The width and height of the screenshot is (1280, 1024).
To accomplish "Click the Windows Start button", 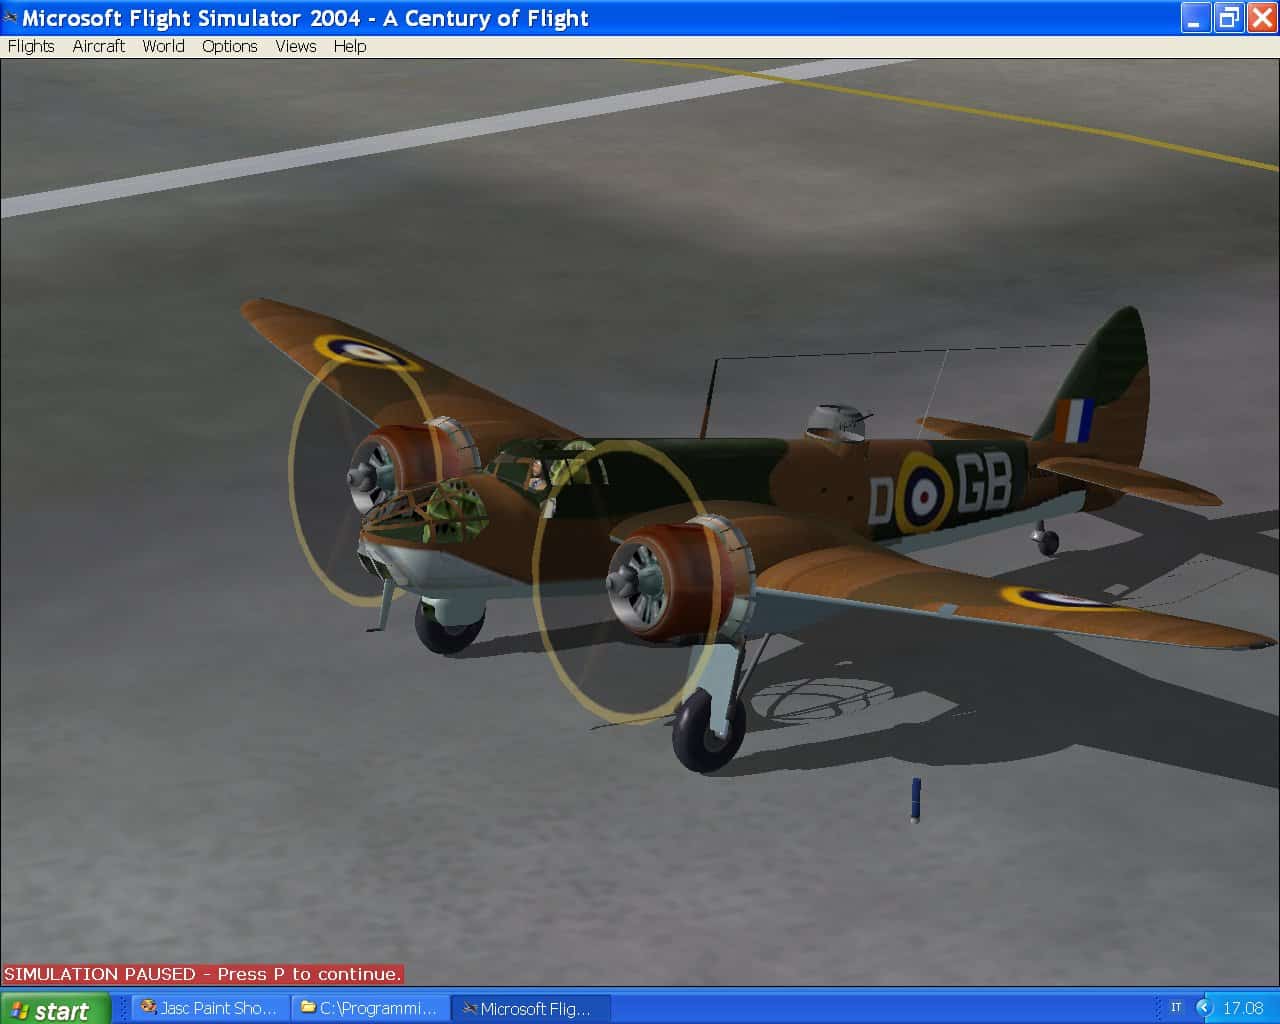I will [x=52, y=1009].
